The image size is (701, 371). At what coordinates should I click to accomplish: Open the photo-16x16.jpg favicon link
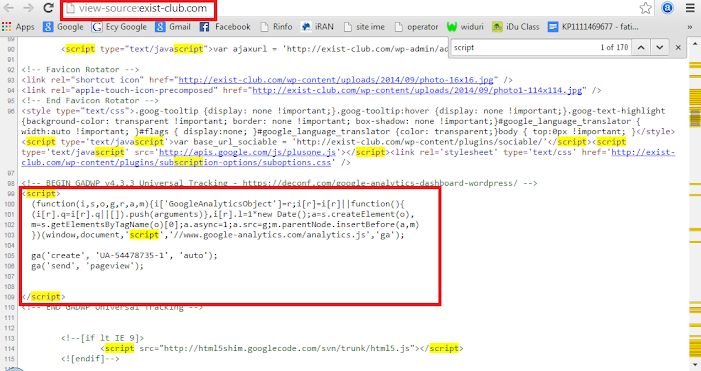click(x=336, y=80)
